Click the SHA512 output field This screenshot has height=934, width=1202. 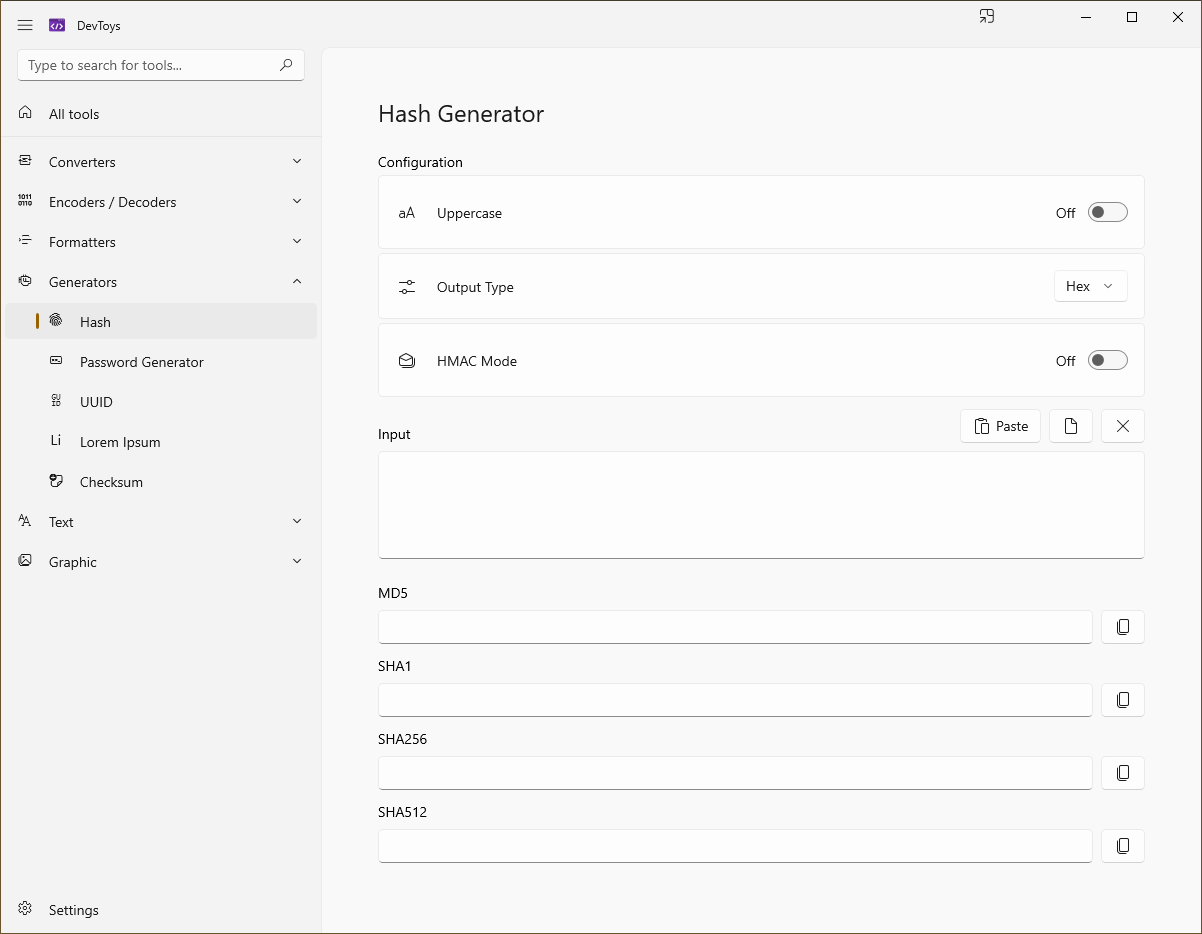(x=735, y=846)
